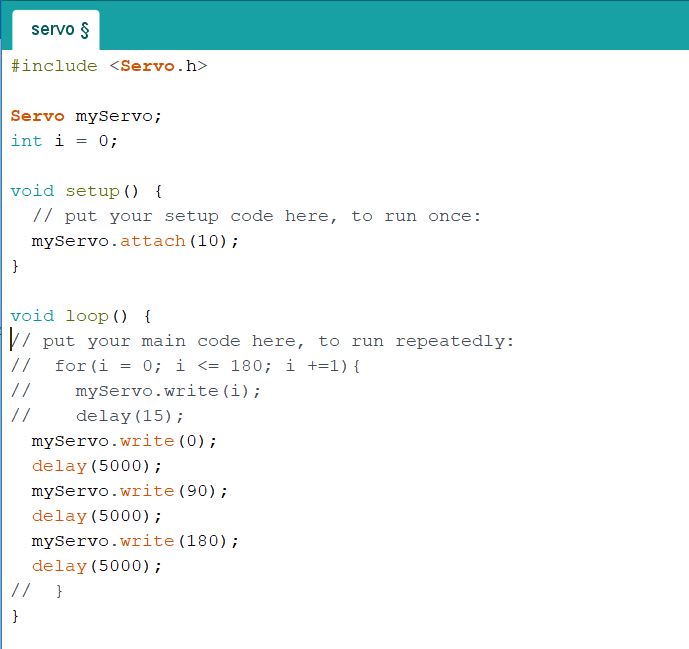Click the commented 'delay(15);' line
The height and width of the screenshot is (649, 689).
[97, 416]
